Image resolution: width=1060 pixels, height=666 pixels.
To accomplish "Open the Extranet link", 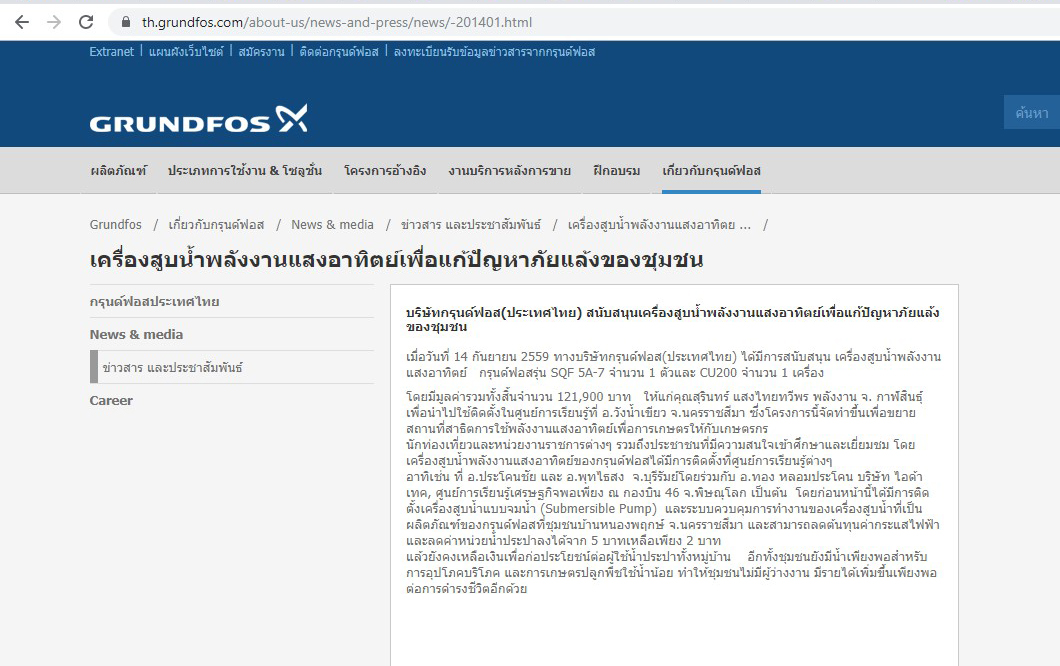I will [111, 52].
